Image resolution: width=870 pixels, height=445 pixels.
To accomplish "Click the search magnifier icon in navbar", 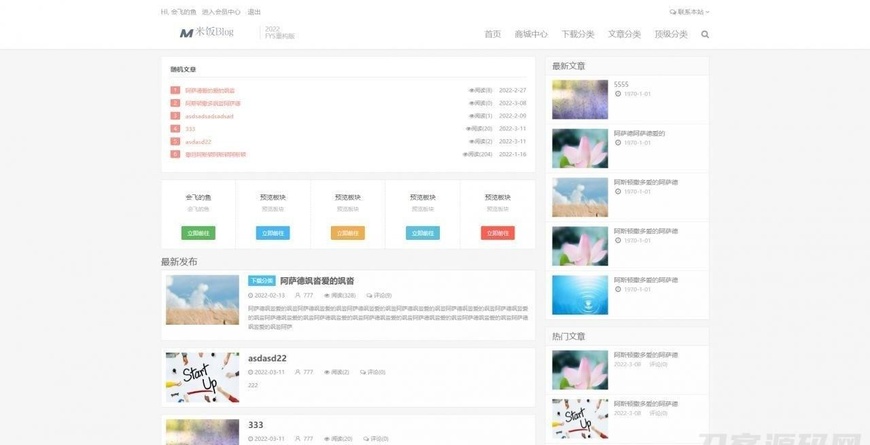I will 705,34.
